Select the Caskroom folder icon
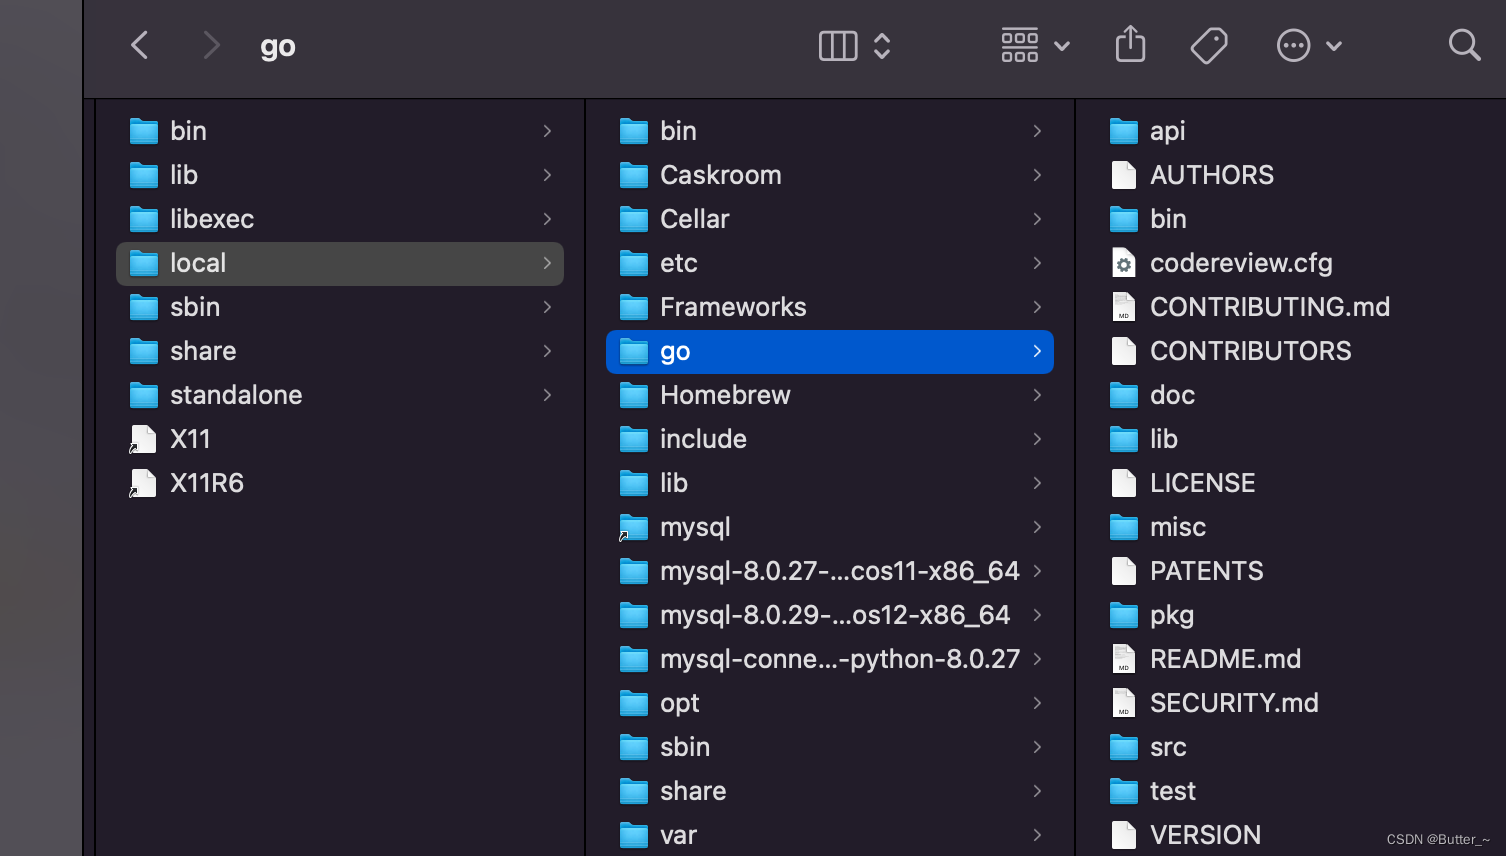 (634, 175)
